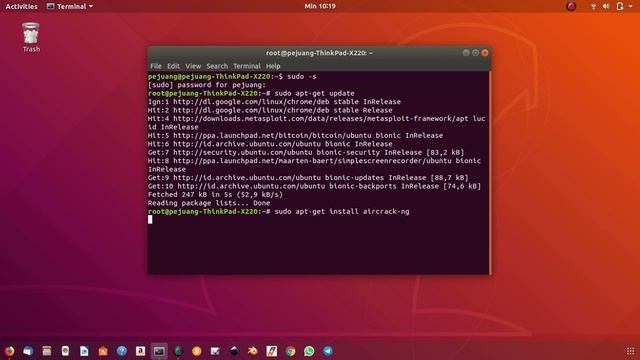Open the Search menu in Terminal
Image resolution: width=640 pixels, height=360 pixels.
point(217,66)
